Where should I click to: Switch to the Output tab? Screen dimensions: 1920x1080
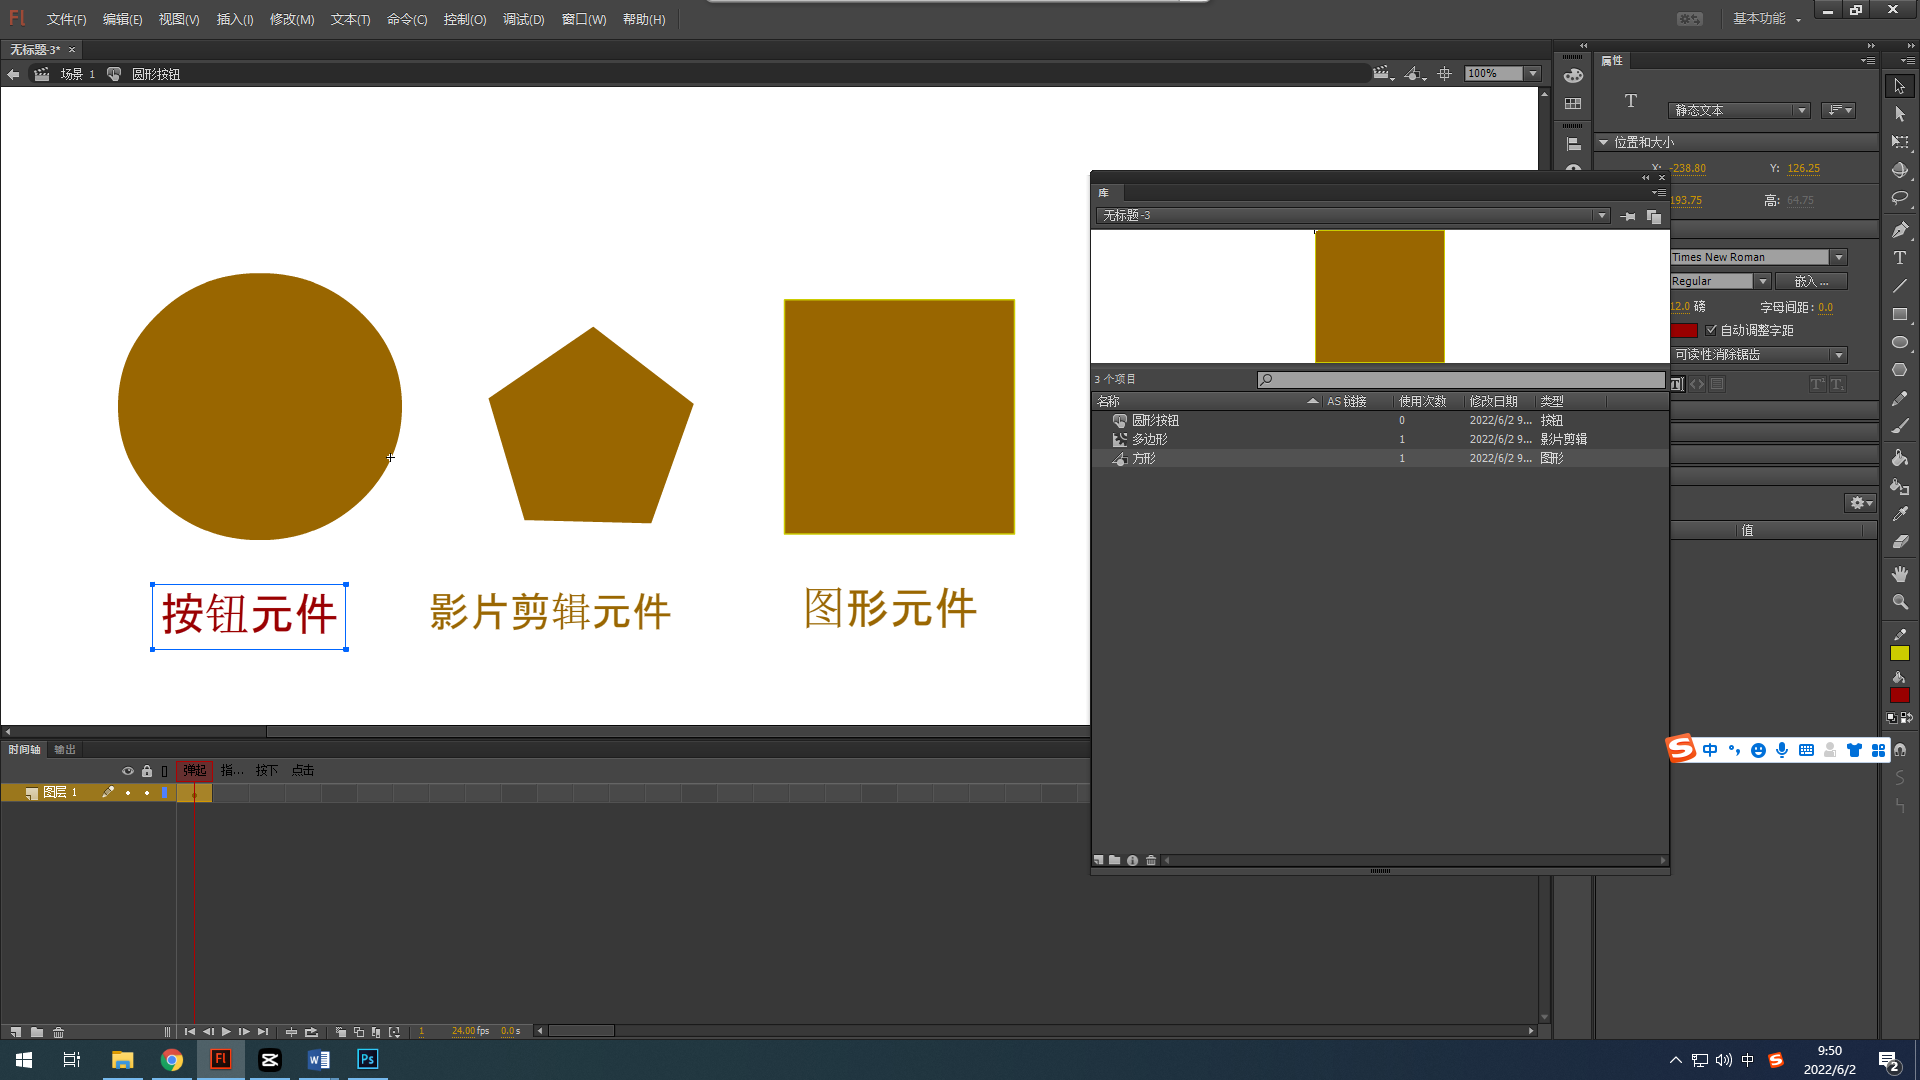tap(65, 749)
